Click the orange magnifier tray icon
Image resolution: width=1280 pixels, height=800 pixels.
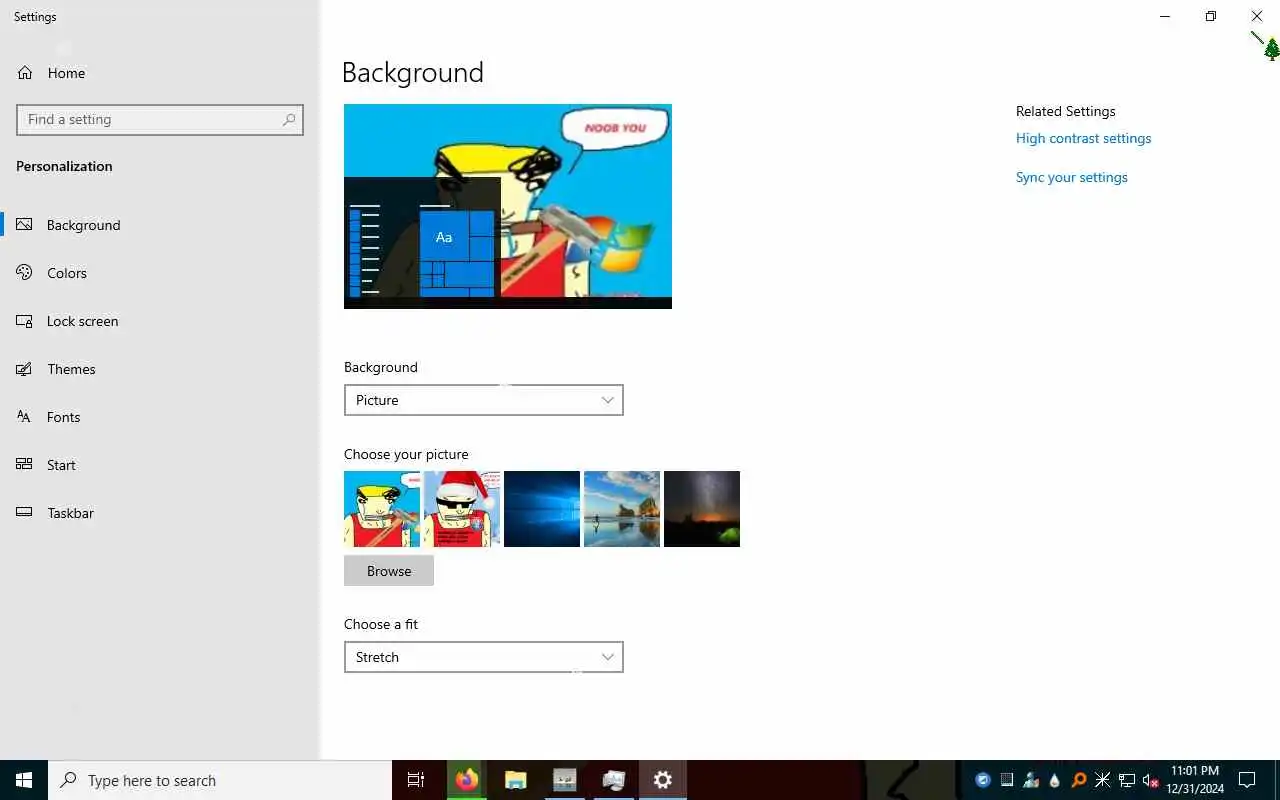1079,780
